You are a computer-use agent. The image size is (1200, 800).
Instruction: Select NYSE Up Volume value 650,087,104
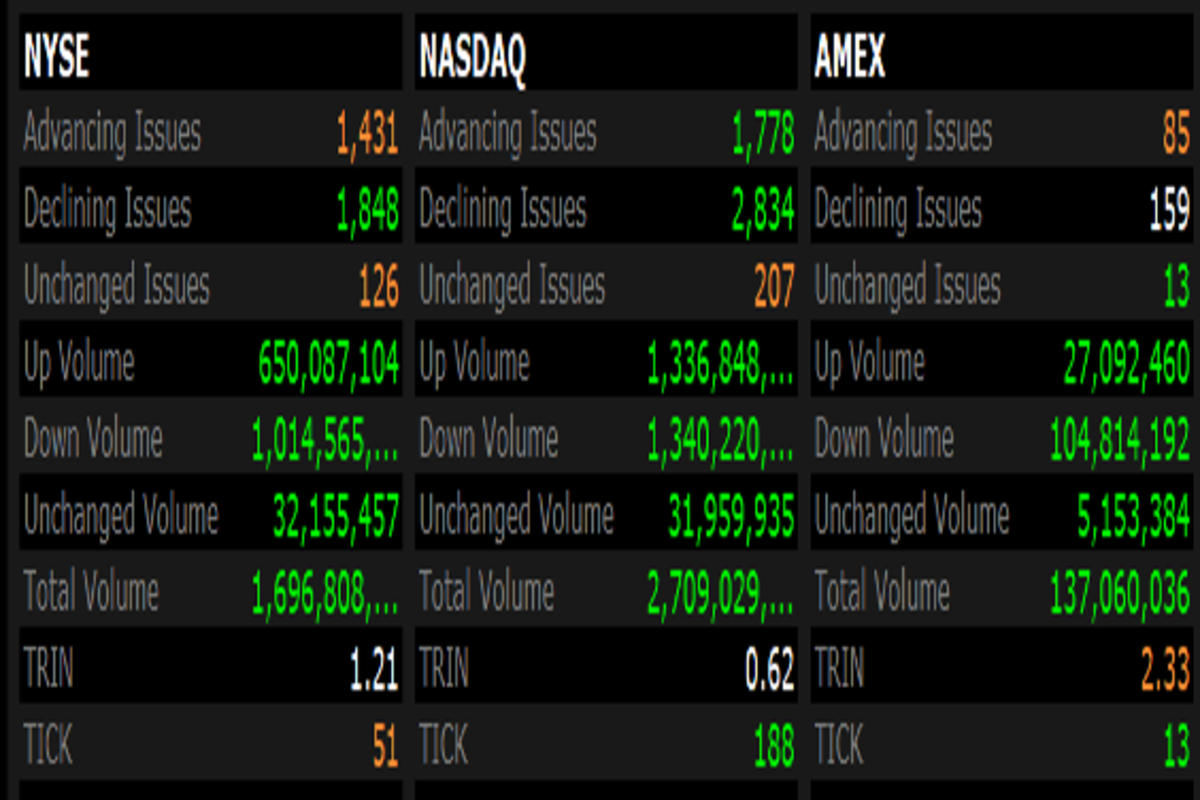(328, 363)
